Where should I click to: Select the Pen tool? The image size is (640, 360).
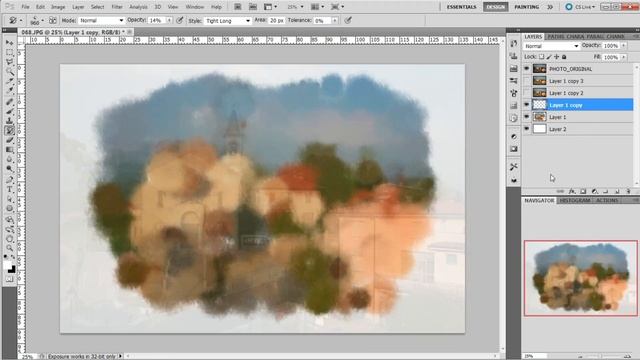10,180
